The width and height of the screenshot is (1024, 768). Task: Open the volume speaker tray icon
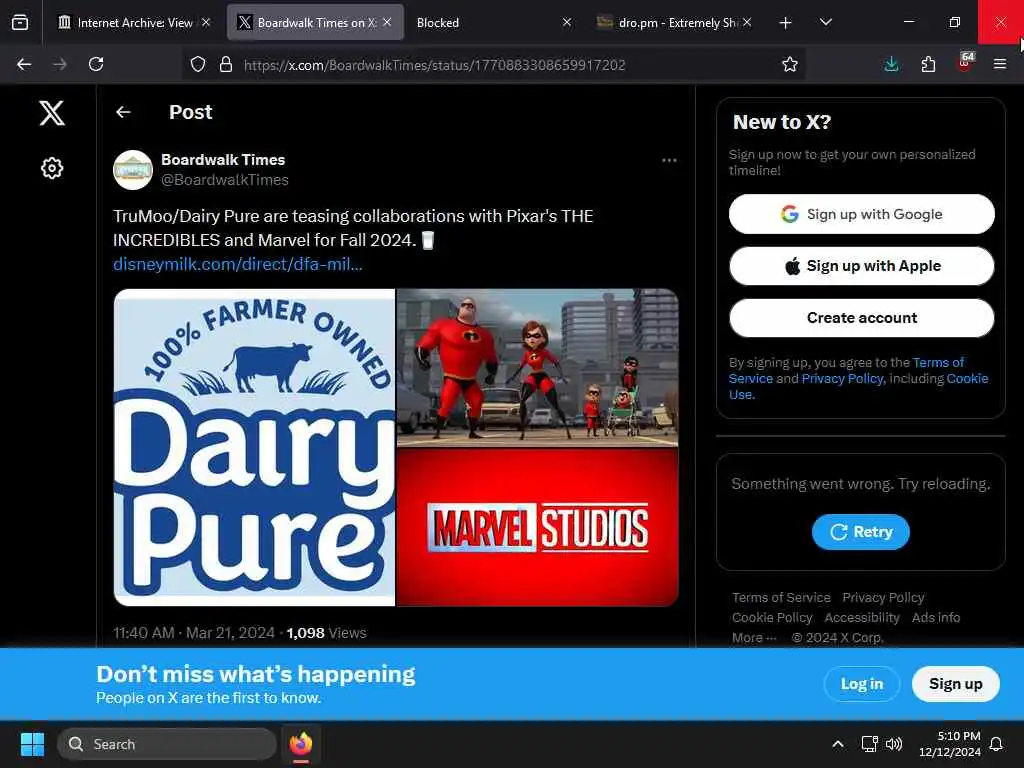(893, 744)
